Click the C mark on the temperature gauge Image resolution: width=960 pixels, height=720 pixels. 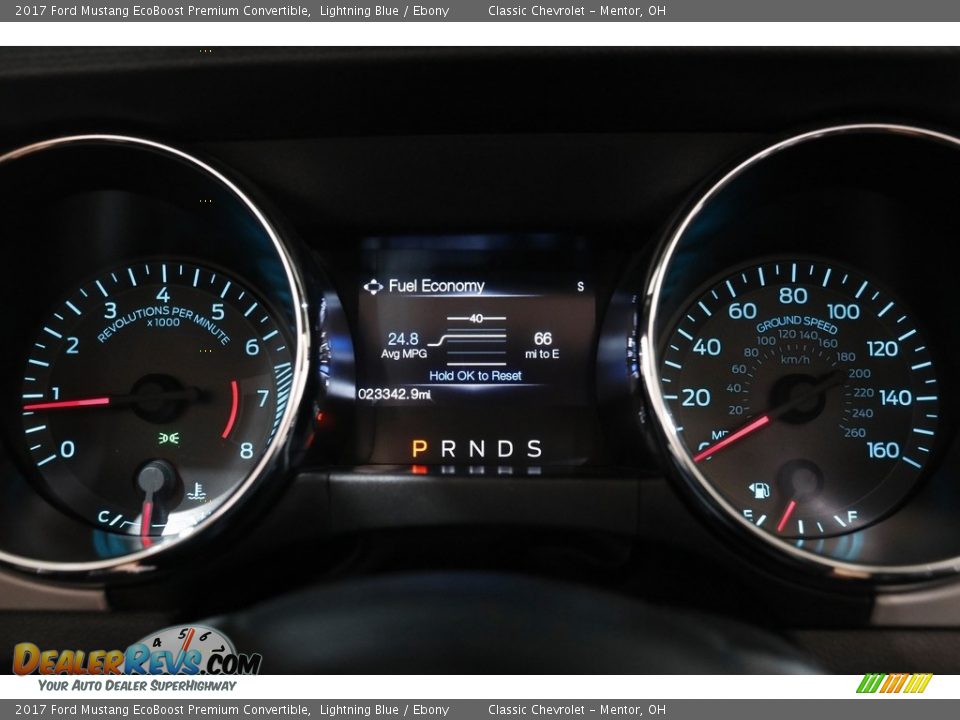[103, 517]
